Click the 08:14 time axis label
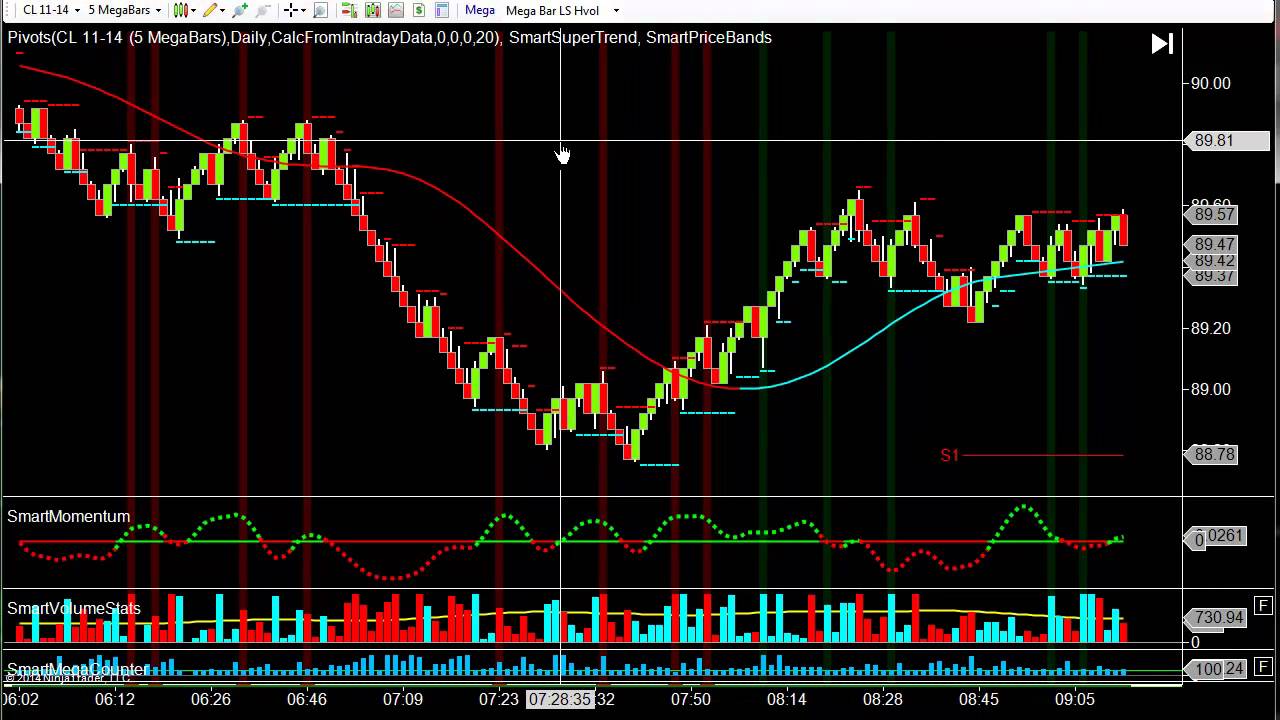 [787, 699]
